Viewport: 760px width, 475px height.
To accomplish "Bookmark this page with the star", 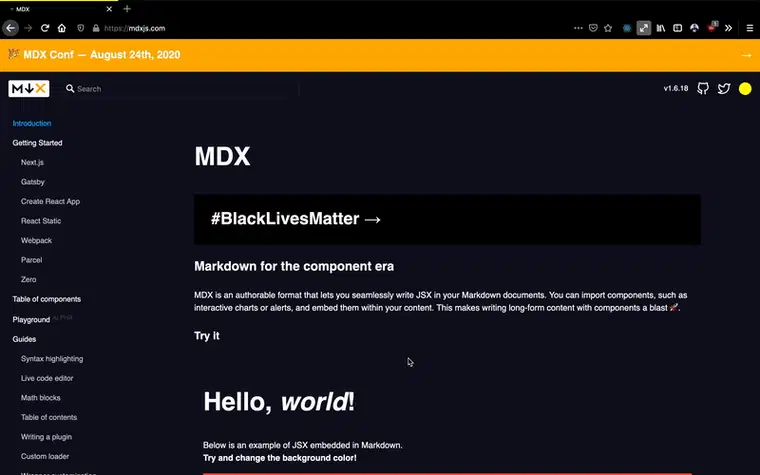I will (608, 28).
